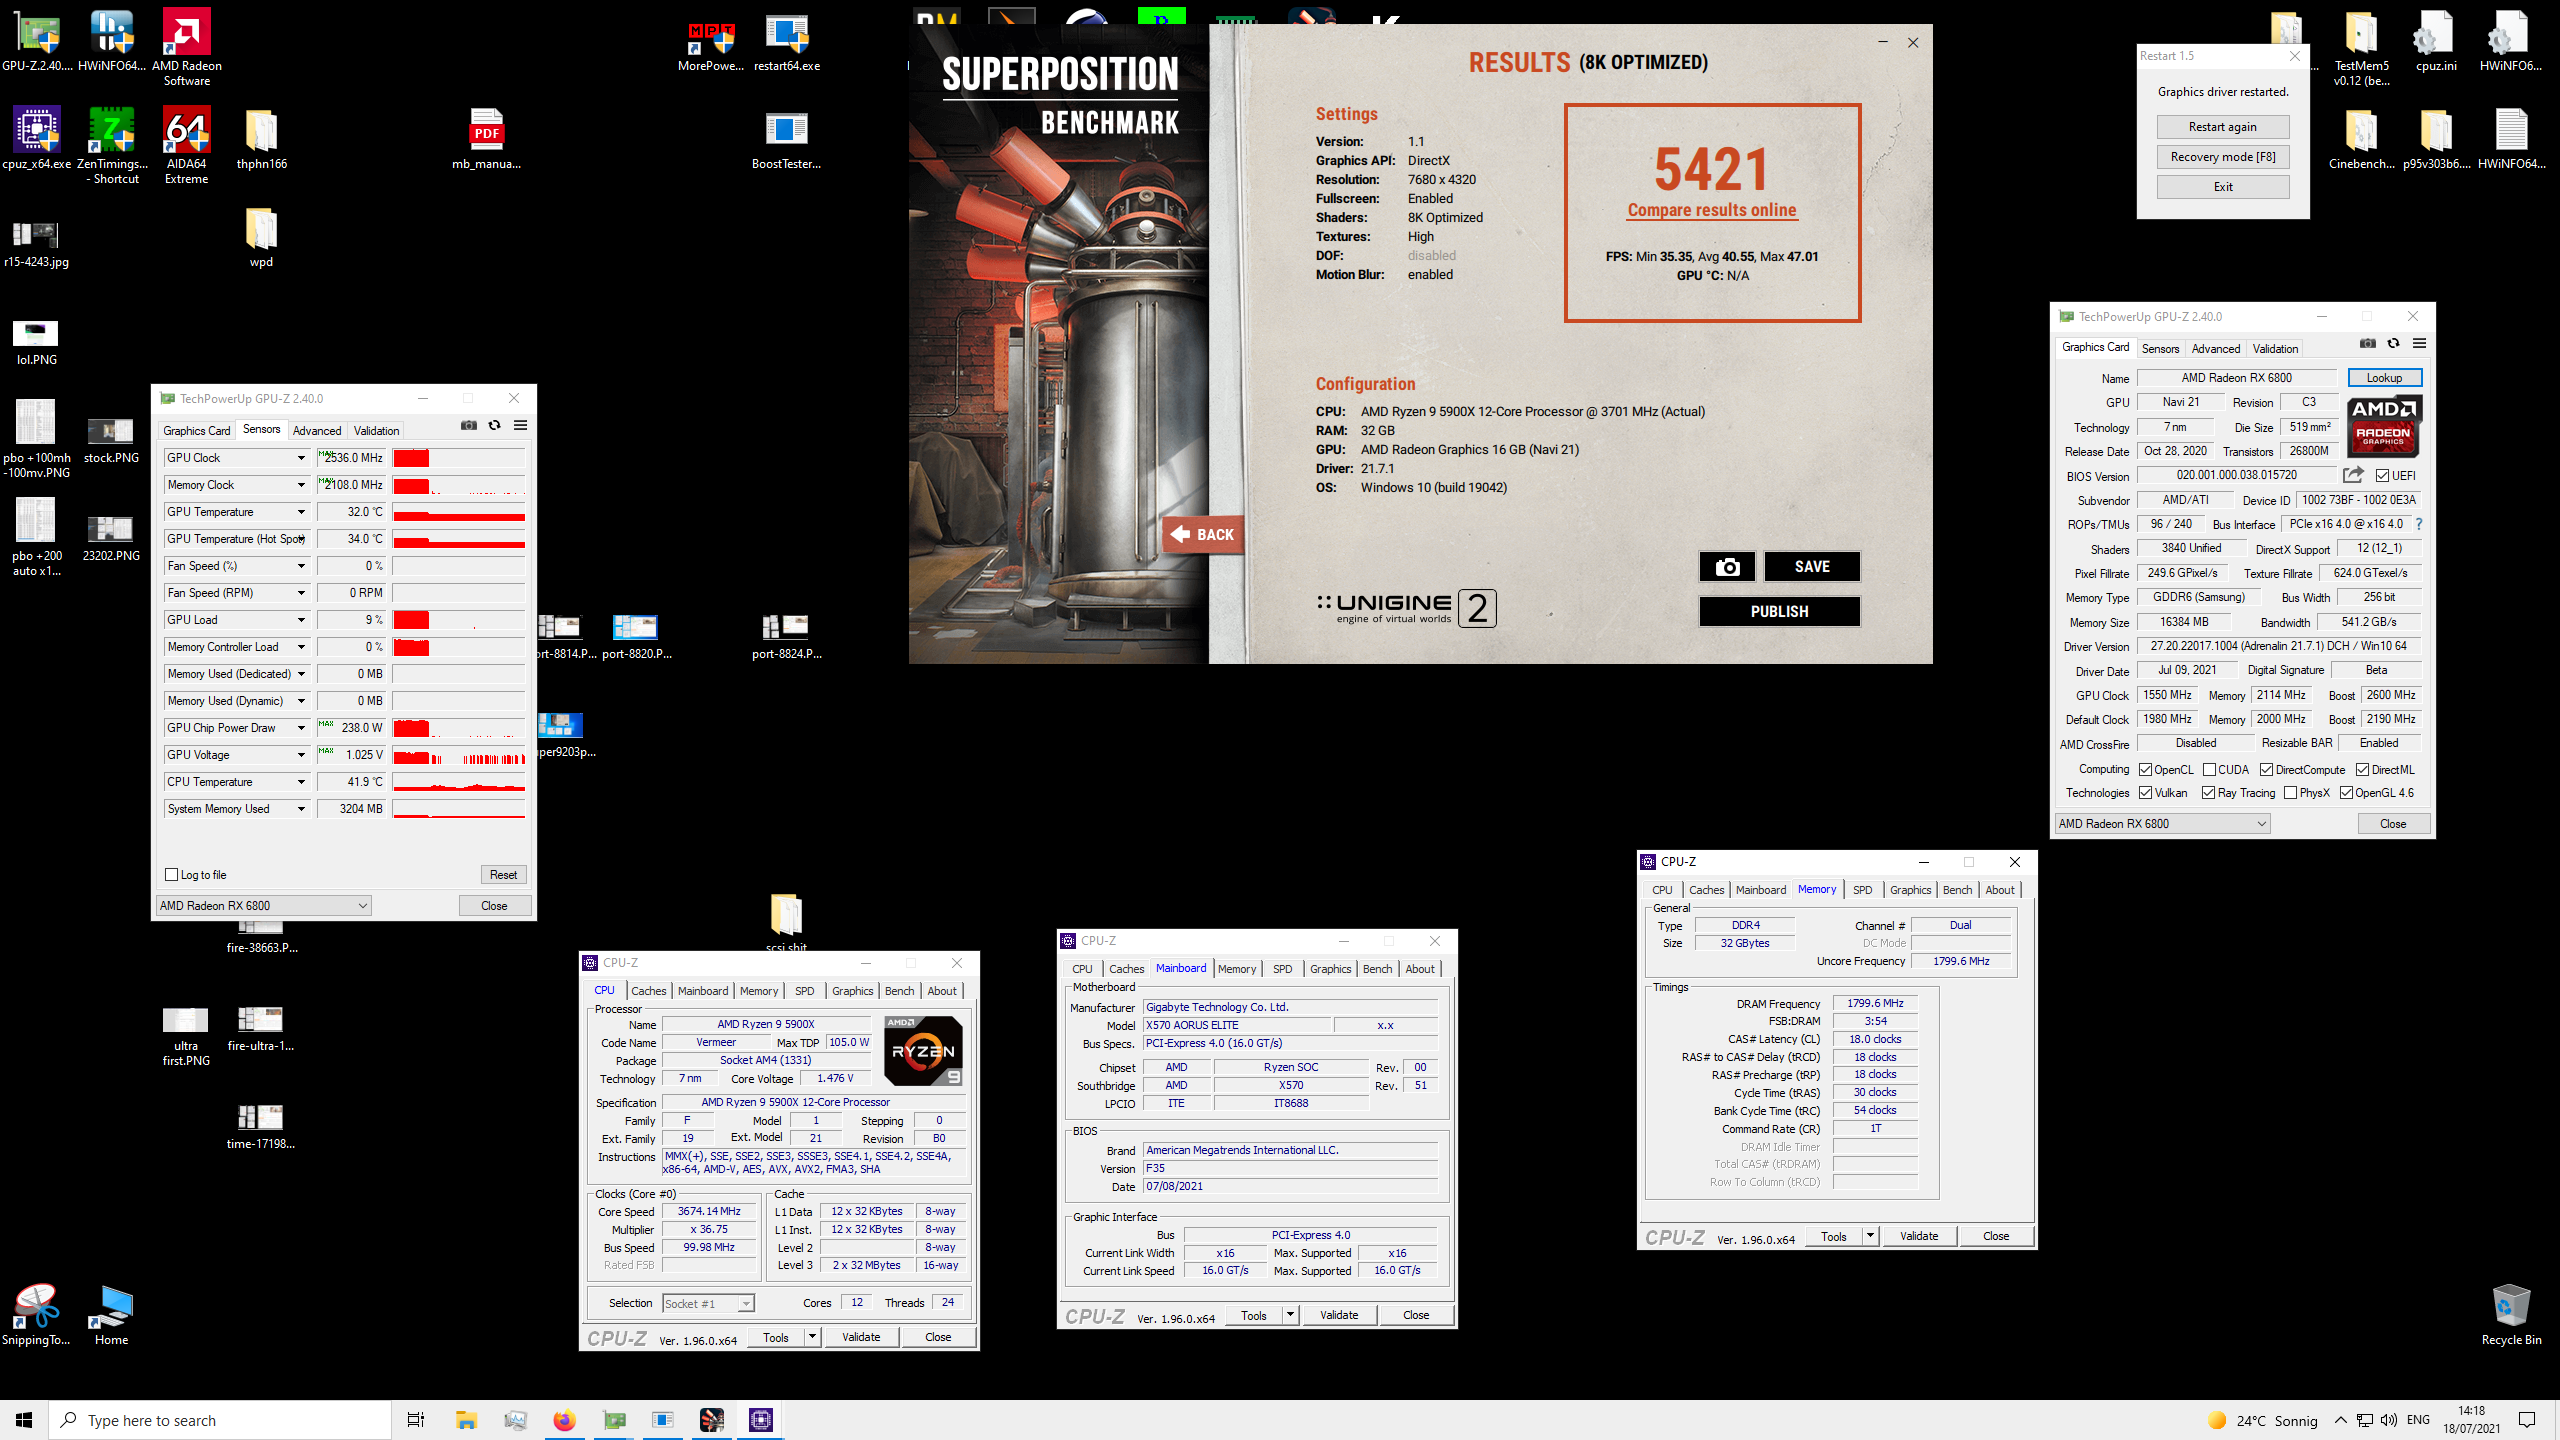Toggle the Vulkan checkbox
This screenshot has height=1440, width=2560.
tap(2145, 793)
